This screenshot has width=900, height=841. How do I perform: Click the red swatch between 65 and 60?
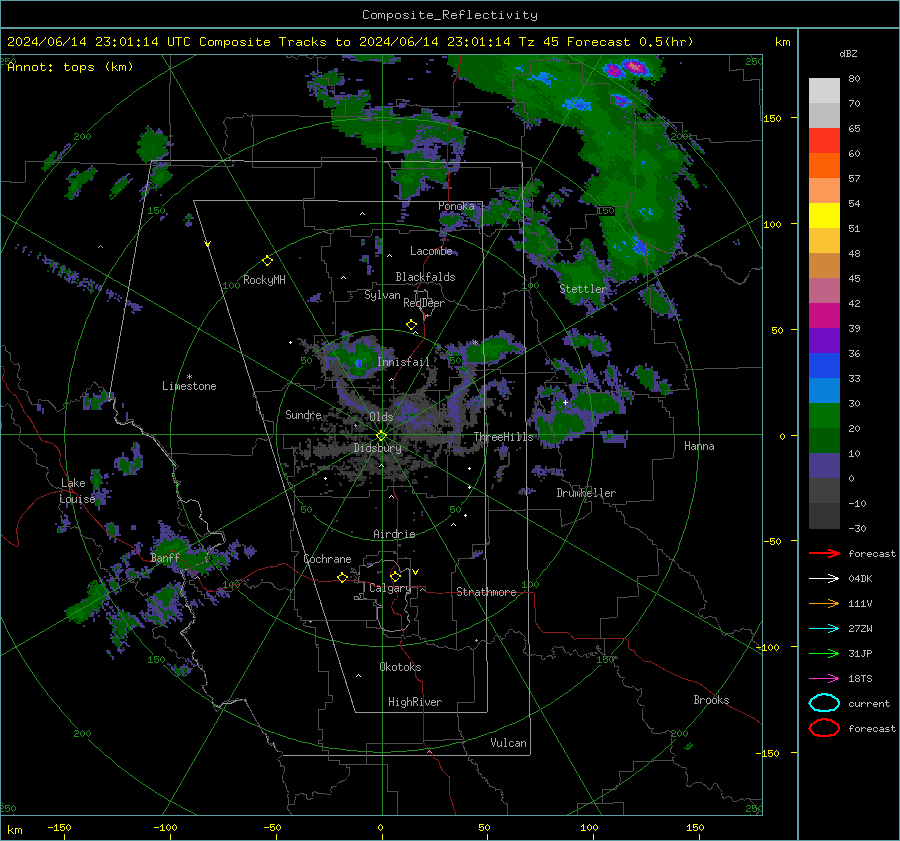tap(824, 141)
